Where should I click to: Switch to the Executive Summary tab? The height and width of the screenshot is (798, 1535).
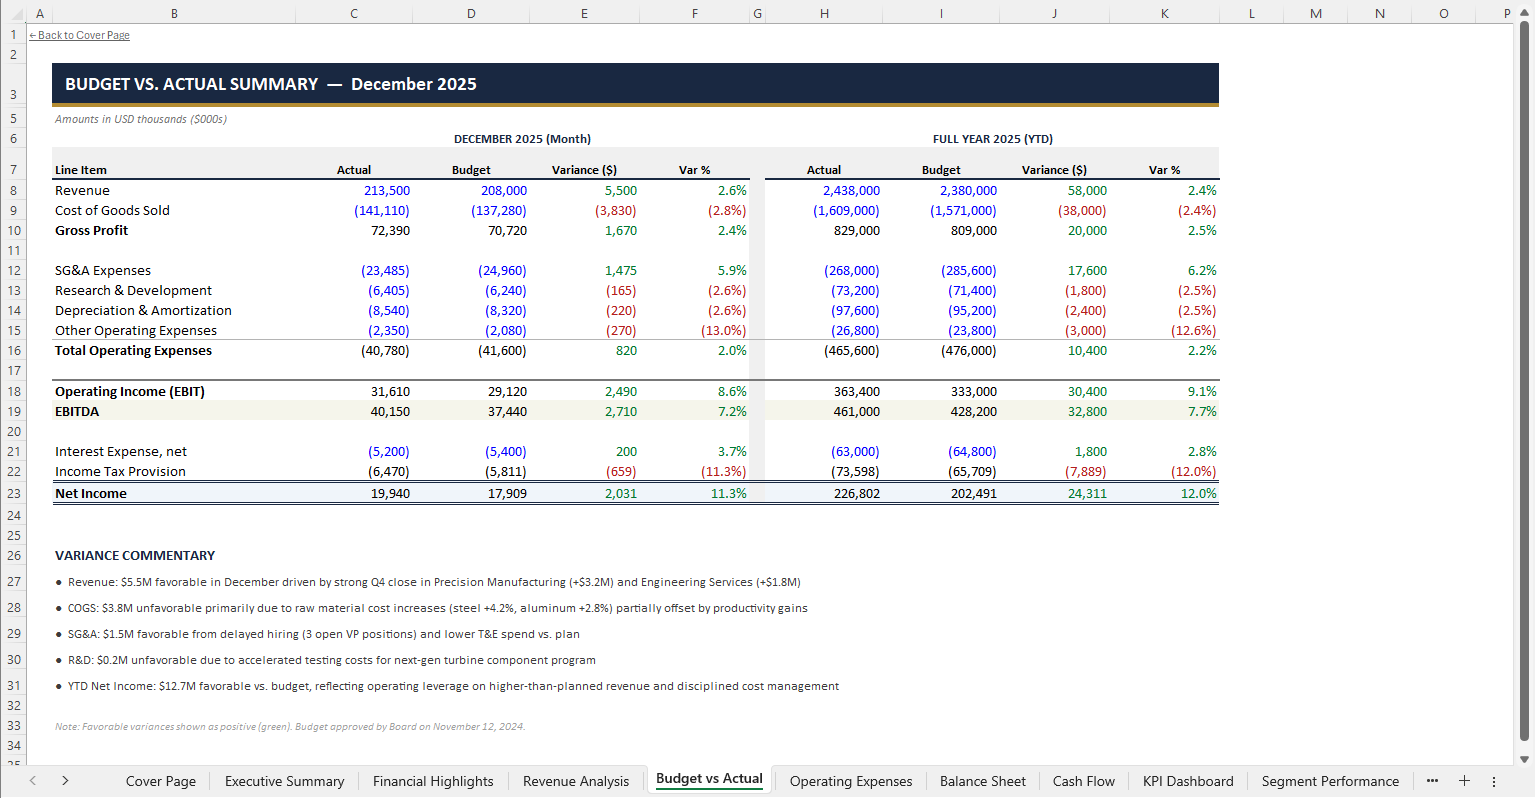(284, 781)
